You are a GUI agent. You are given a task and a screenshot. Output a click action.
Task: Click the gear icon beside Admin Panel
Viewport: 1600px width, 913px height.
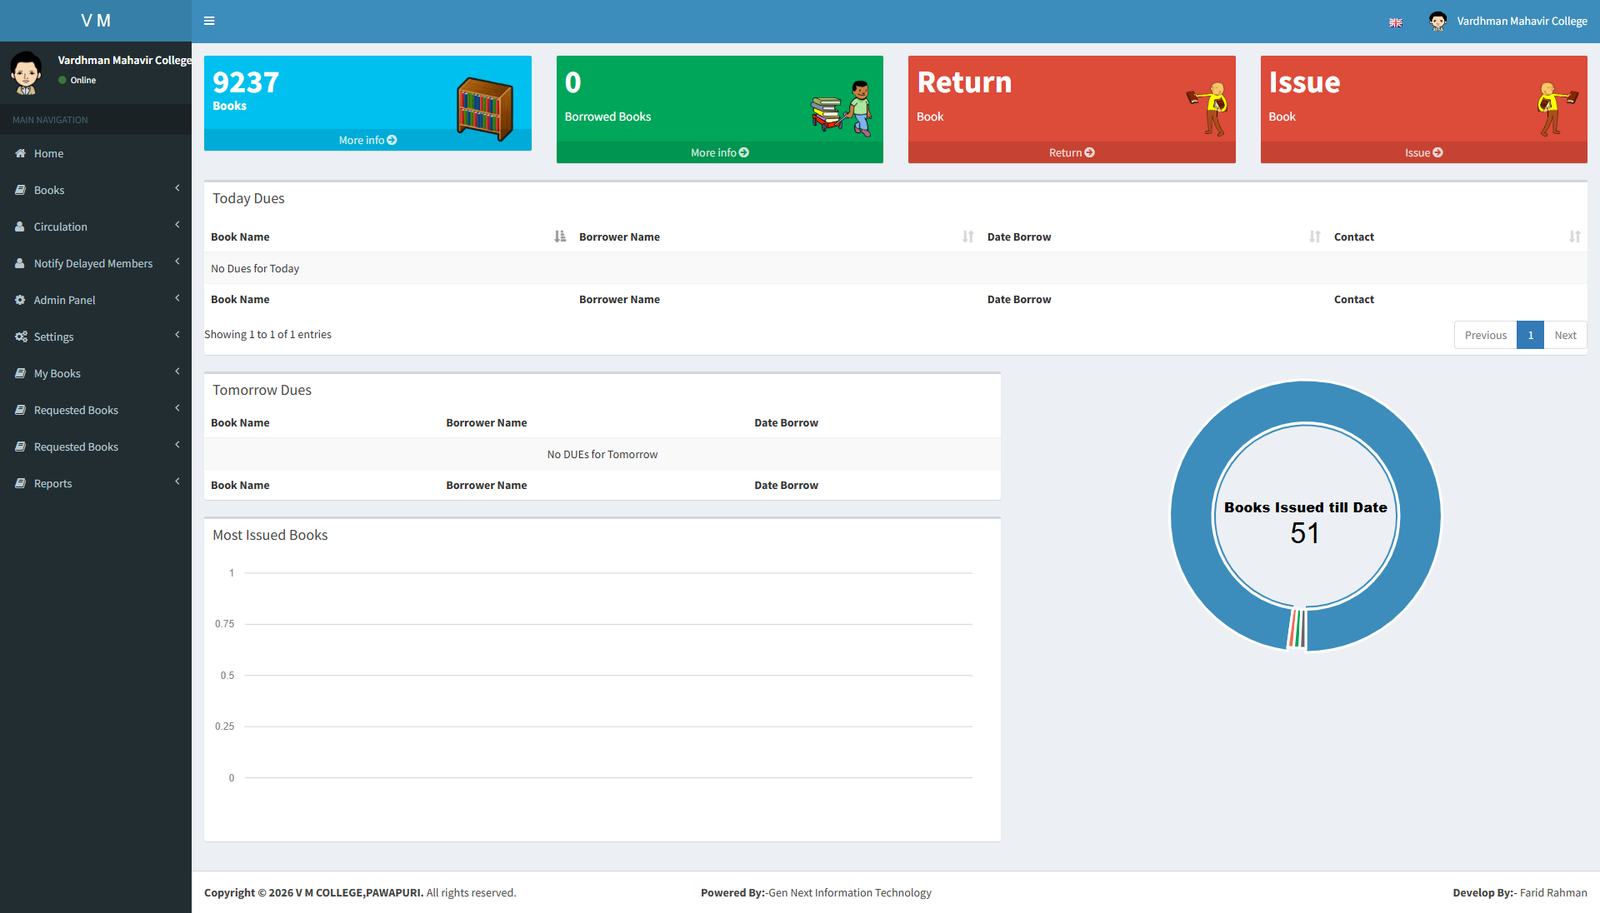[x=20, y=300]
